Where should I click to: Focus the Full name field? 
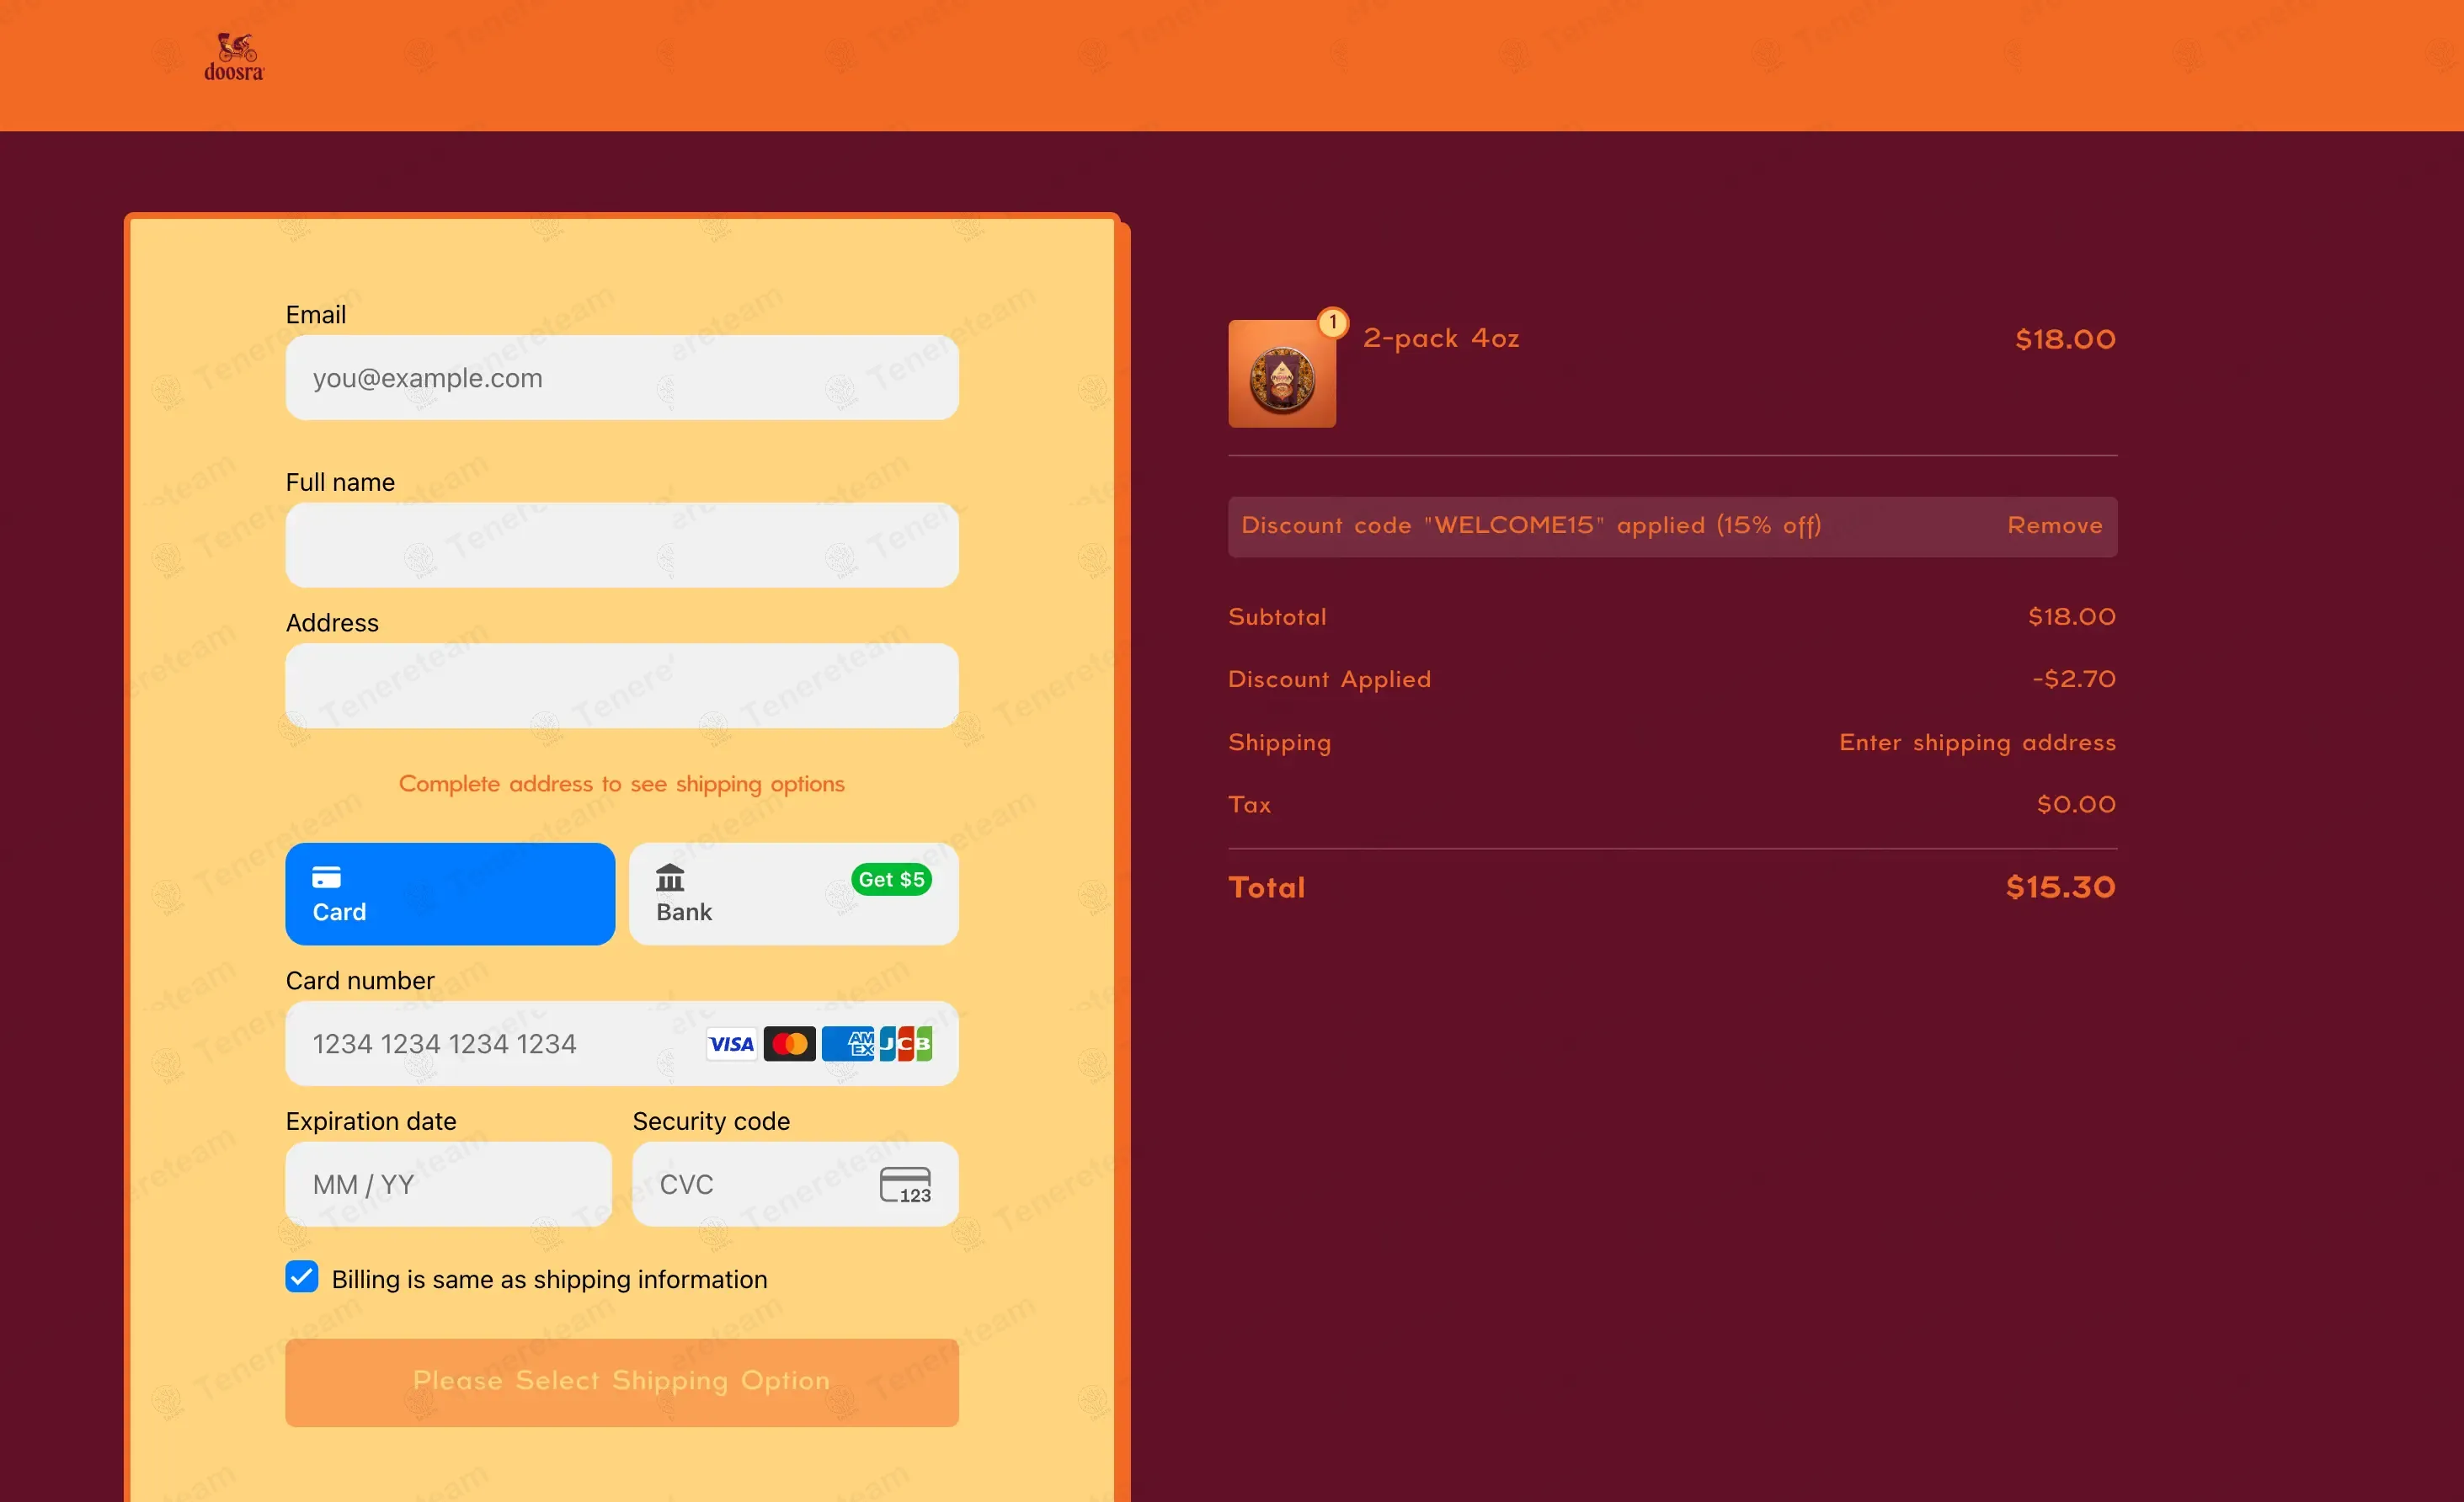click(622, 545)
